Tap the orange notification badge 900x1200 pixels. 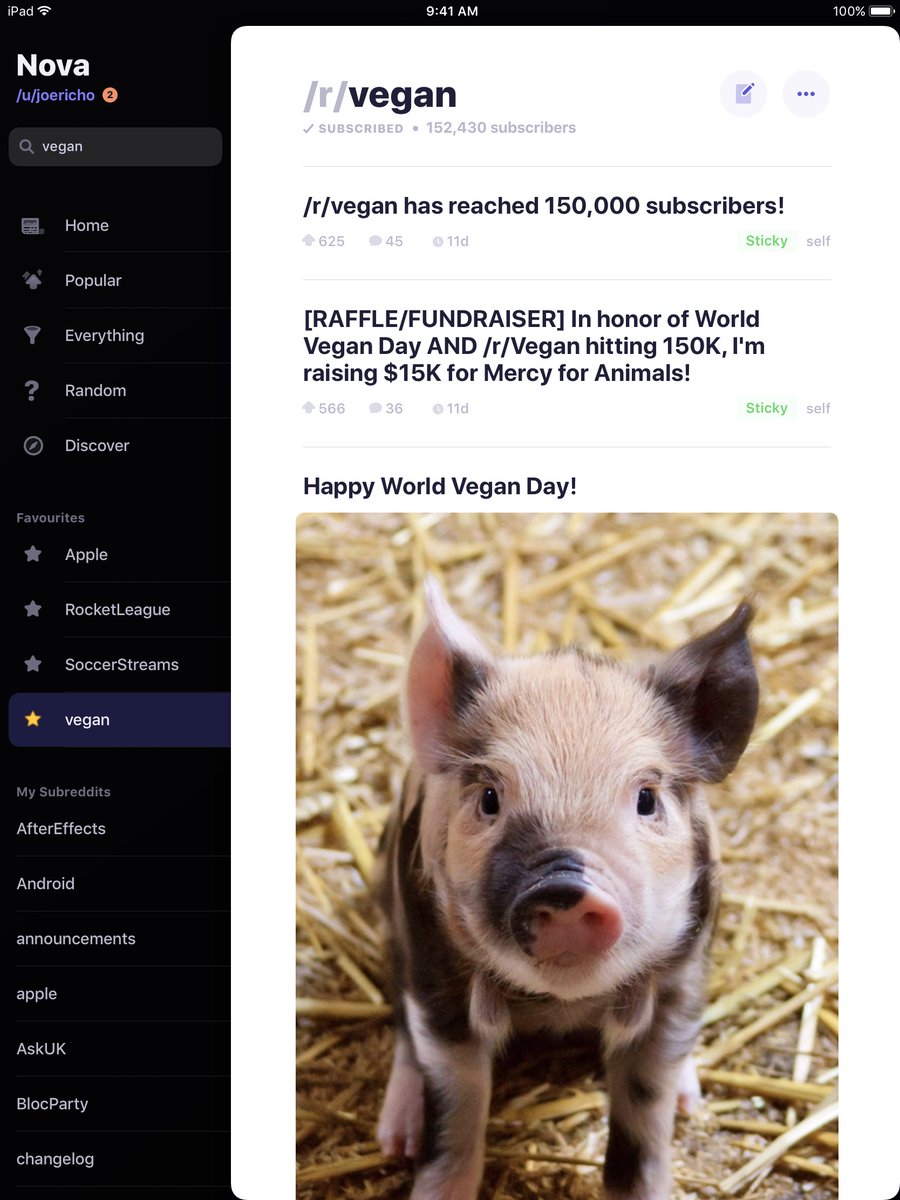click(110, 95)
